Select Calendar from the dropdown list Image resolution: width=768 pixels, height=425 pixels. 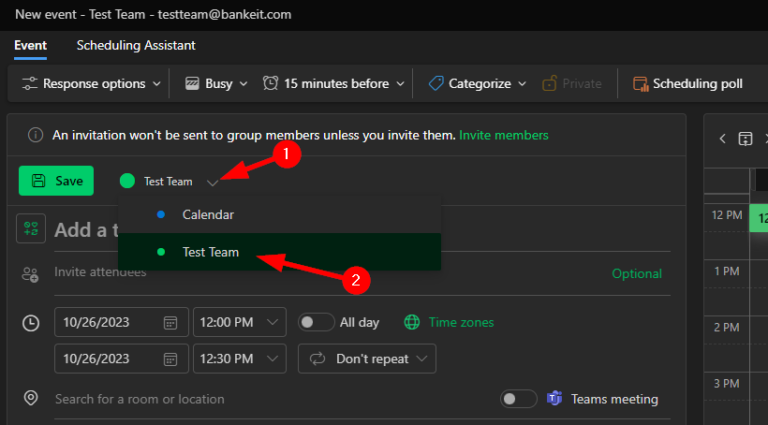pos(279,214)
